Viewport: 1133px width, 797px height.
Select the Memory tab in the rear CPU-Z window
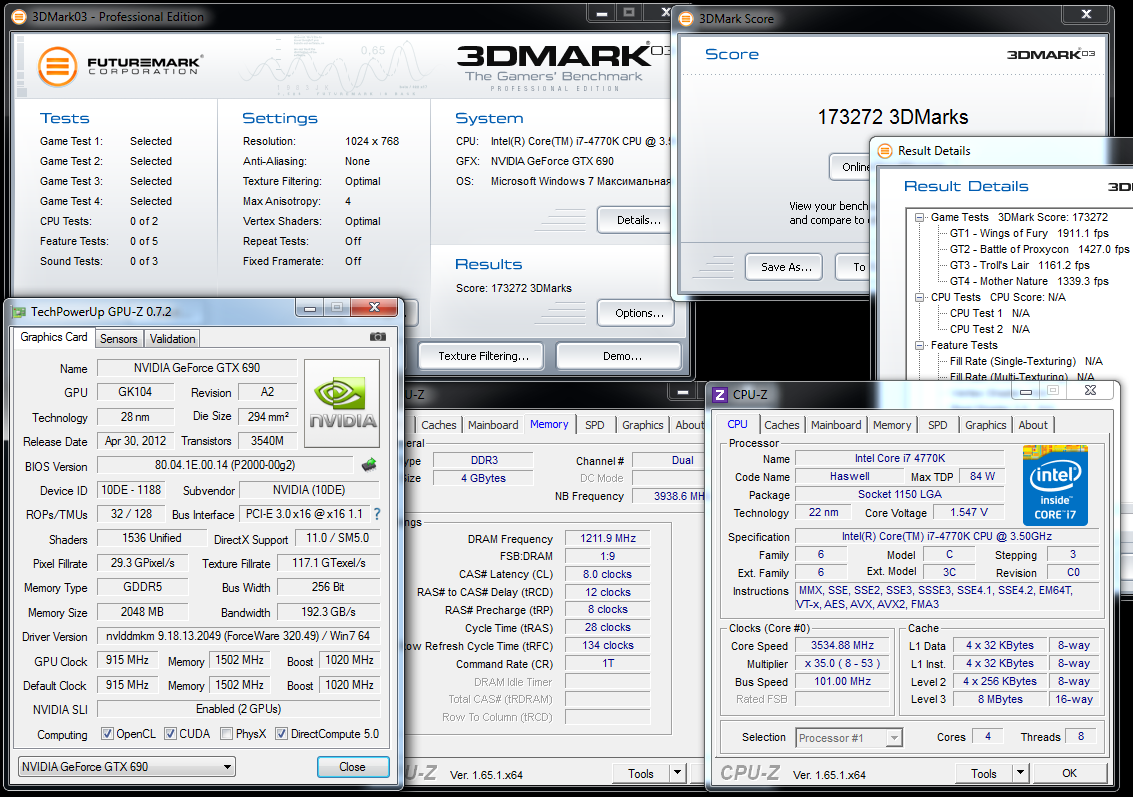coord(549,424)
